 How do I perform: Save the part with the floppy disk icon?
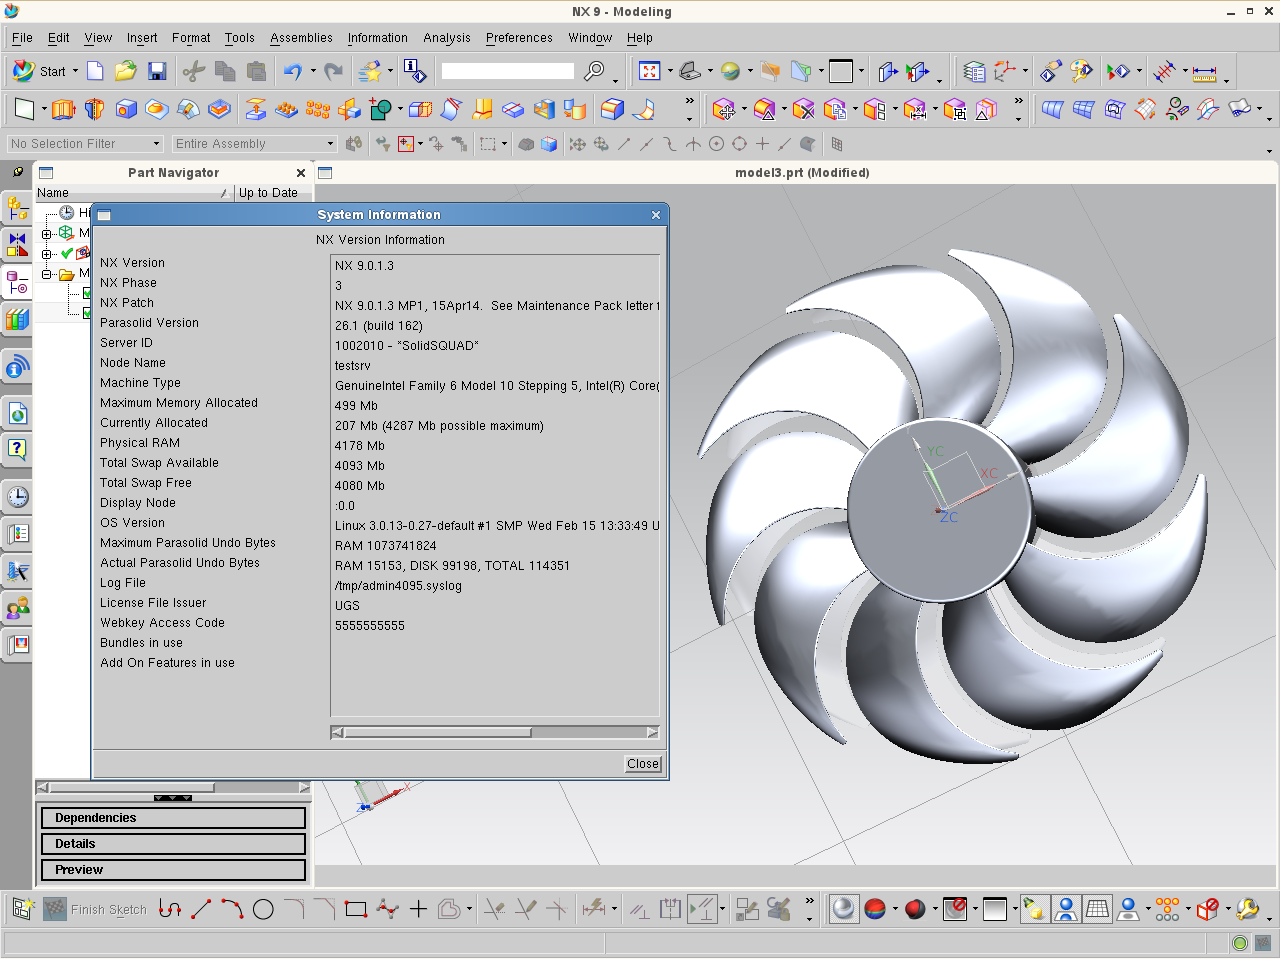[x=157, y=71]
